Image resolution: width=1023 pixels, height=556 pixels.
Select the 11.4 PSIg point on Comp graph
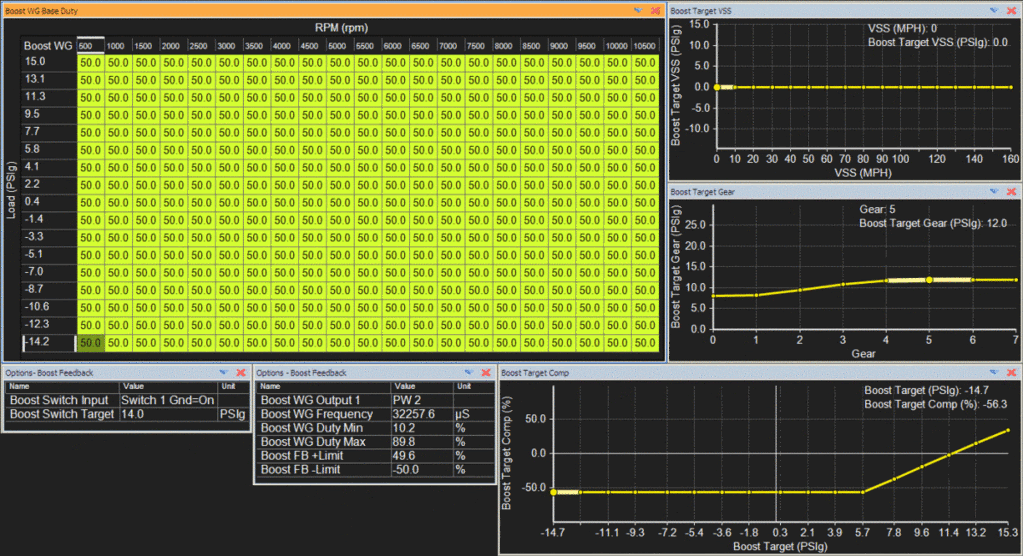point(949,455)
